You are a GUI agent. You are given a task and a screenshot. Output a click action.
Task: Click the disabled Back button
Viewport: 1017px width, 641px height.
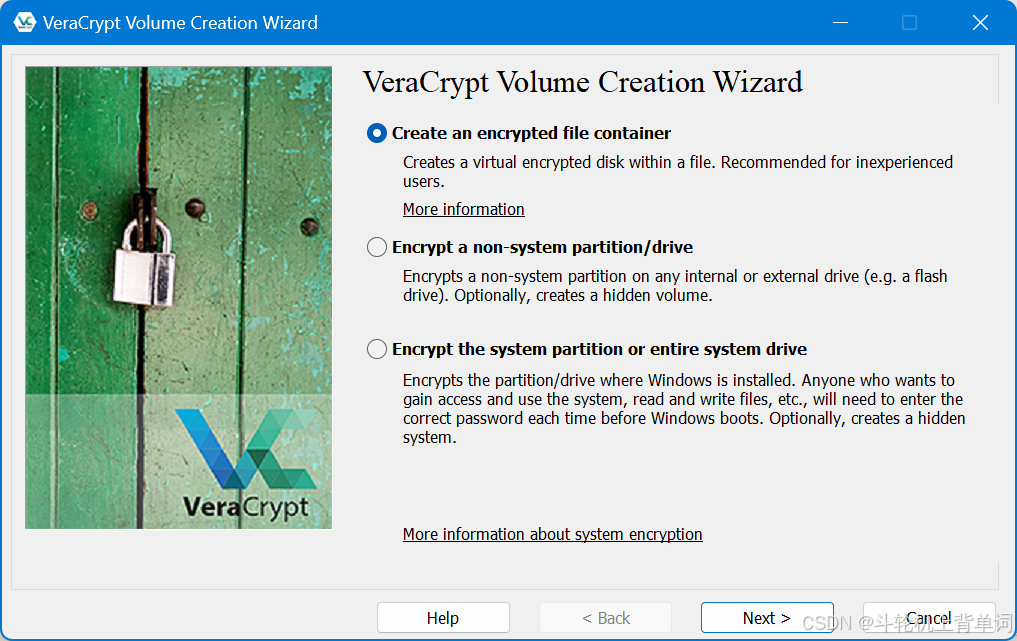pyautogui.click(x=605, y=617)
